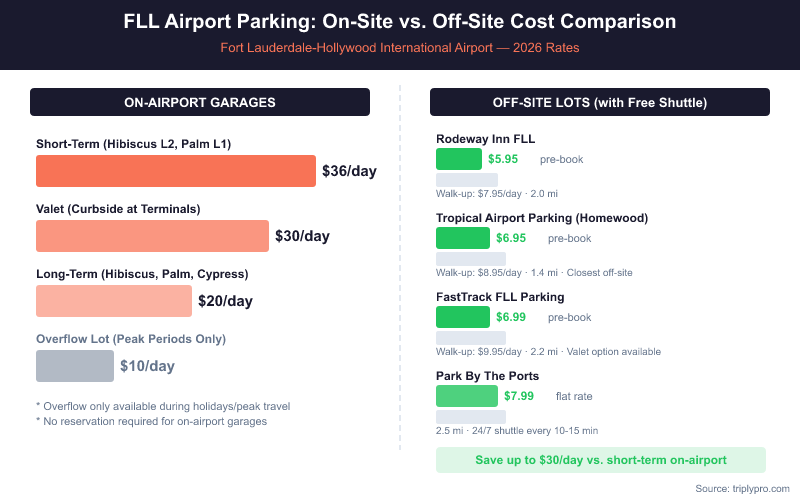This screenshot has height=500, width=800.
Task: Select the gray Overflow Lot bar
Action: (75, 366)
